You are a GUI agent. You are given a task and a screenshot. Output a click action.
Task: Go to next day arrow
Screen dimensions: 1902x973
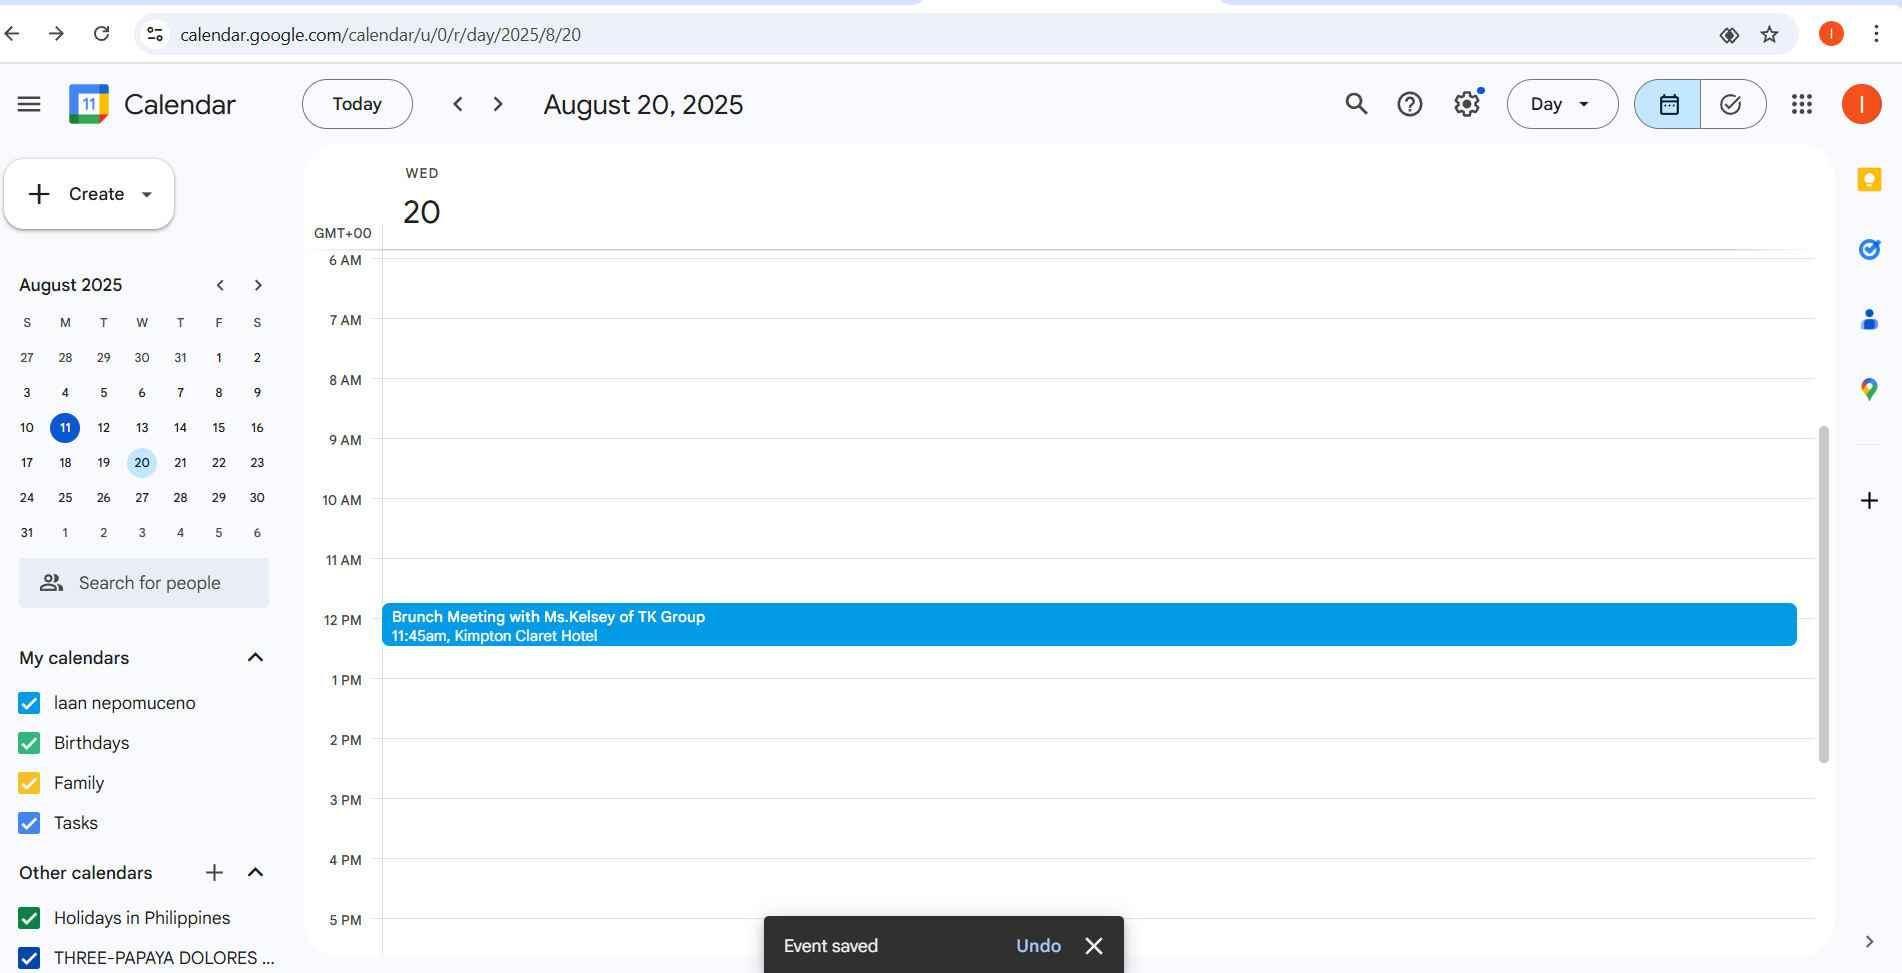(x=498, y=104)
